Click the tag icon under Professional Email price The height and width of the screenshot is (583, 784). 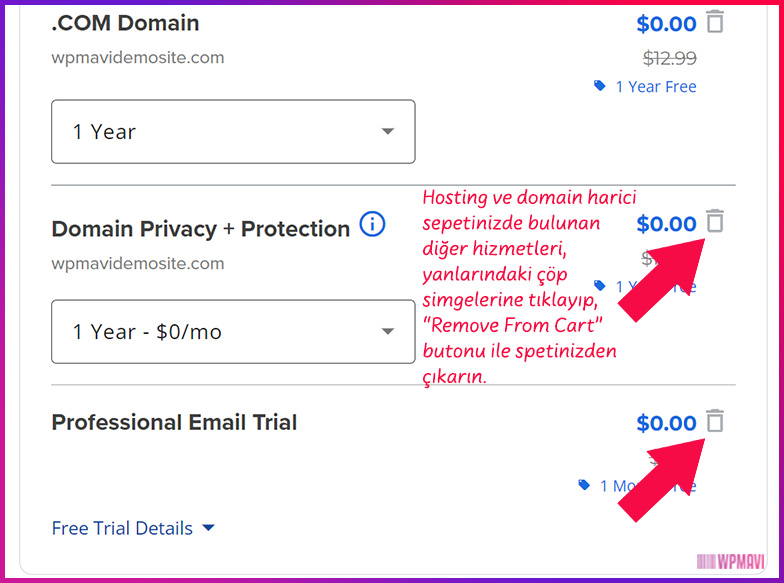click(584, 485)
